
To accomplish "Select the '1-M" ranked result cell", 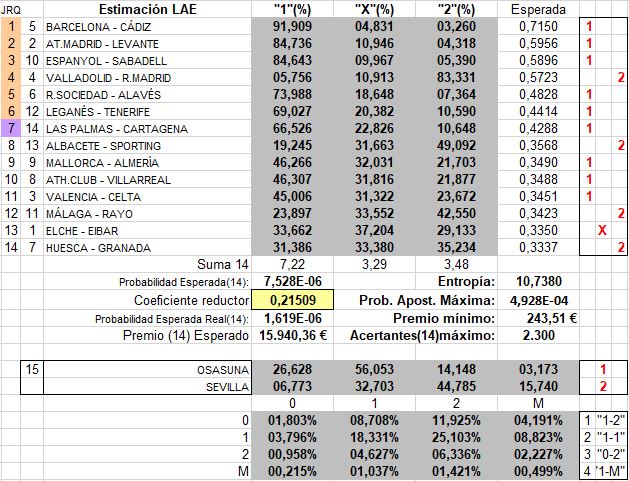I will [x=611, y=471].
